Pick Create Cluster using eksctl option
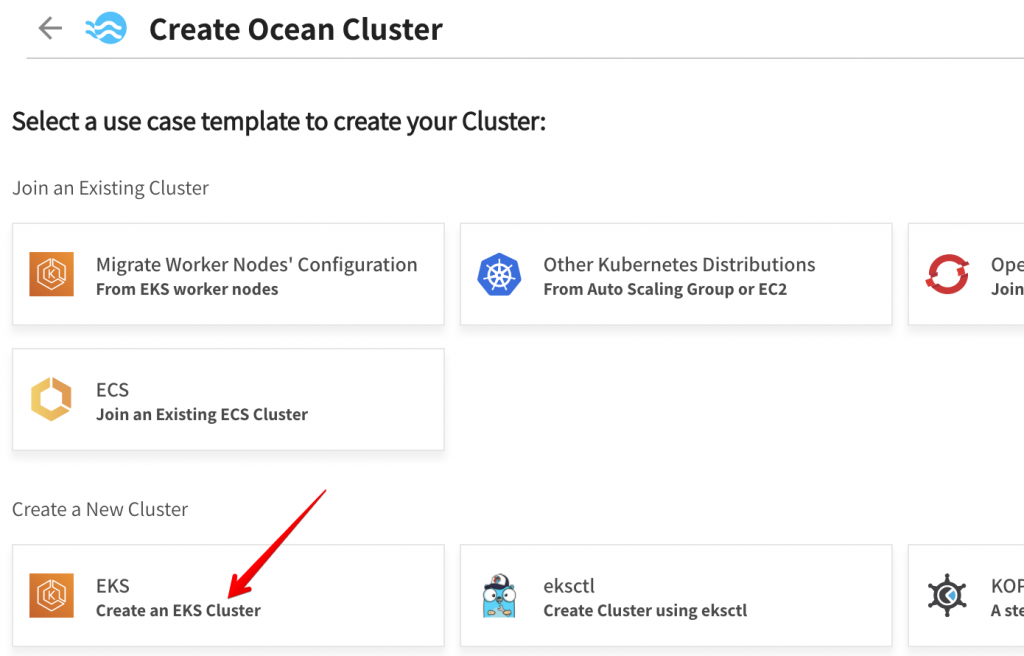This screenshot has height=656, width=1024. click(x=676, y=596)
